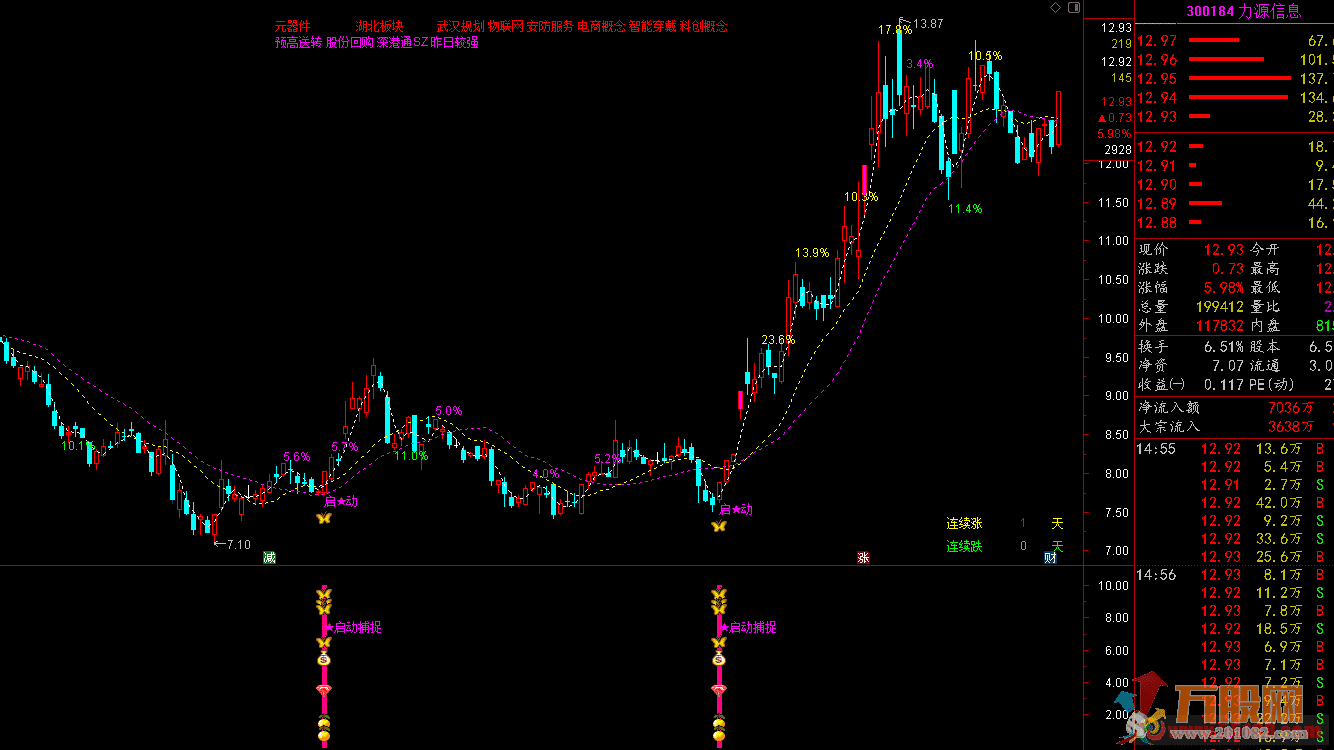Click the 13.87 high price label
1334x750 pixels.
point(928,24)
